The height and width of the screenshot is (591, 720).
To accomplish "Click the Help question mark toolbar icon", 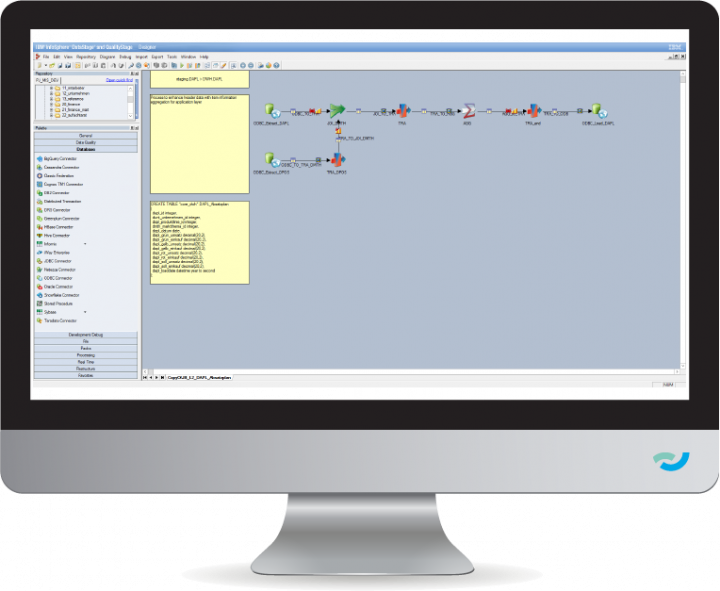I will [276, 66].
